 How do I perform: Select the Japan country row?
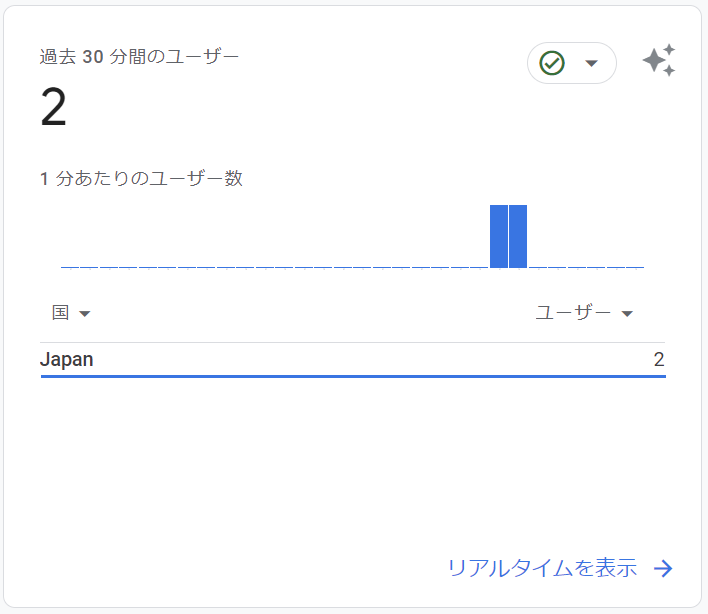point(353,360)
